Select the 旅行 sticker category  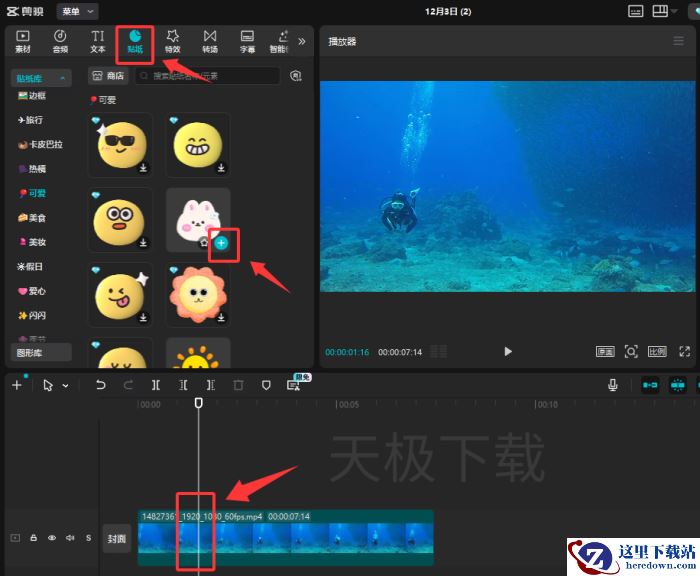[x=30, y=120]
